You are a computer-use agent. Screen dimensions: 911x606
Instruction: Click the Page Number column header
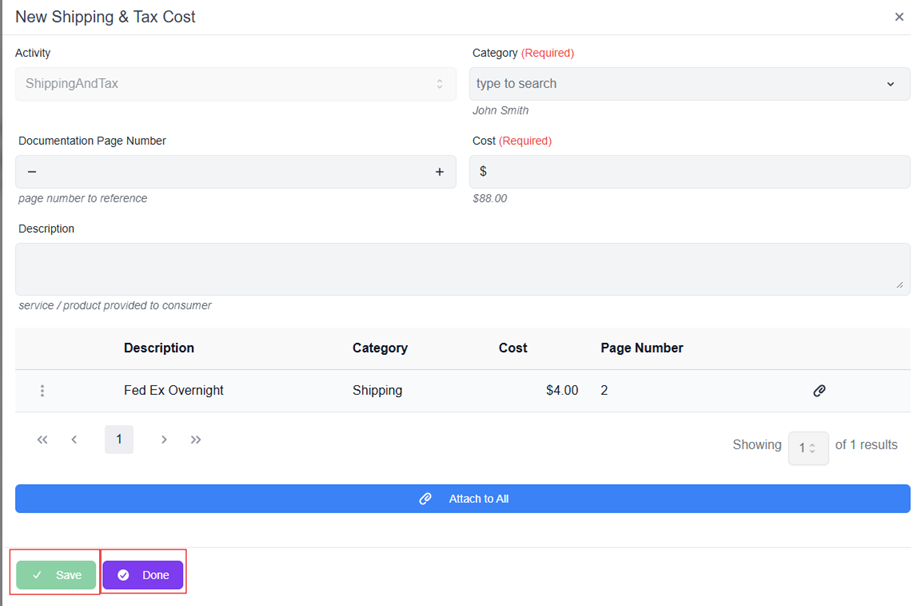click(x=642, y=348)
